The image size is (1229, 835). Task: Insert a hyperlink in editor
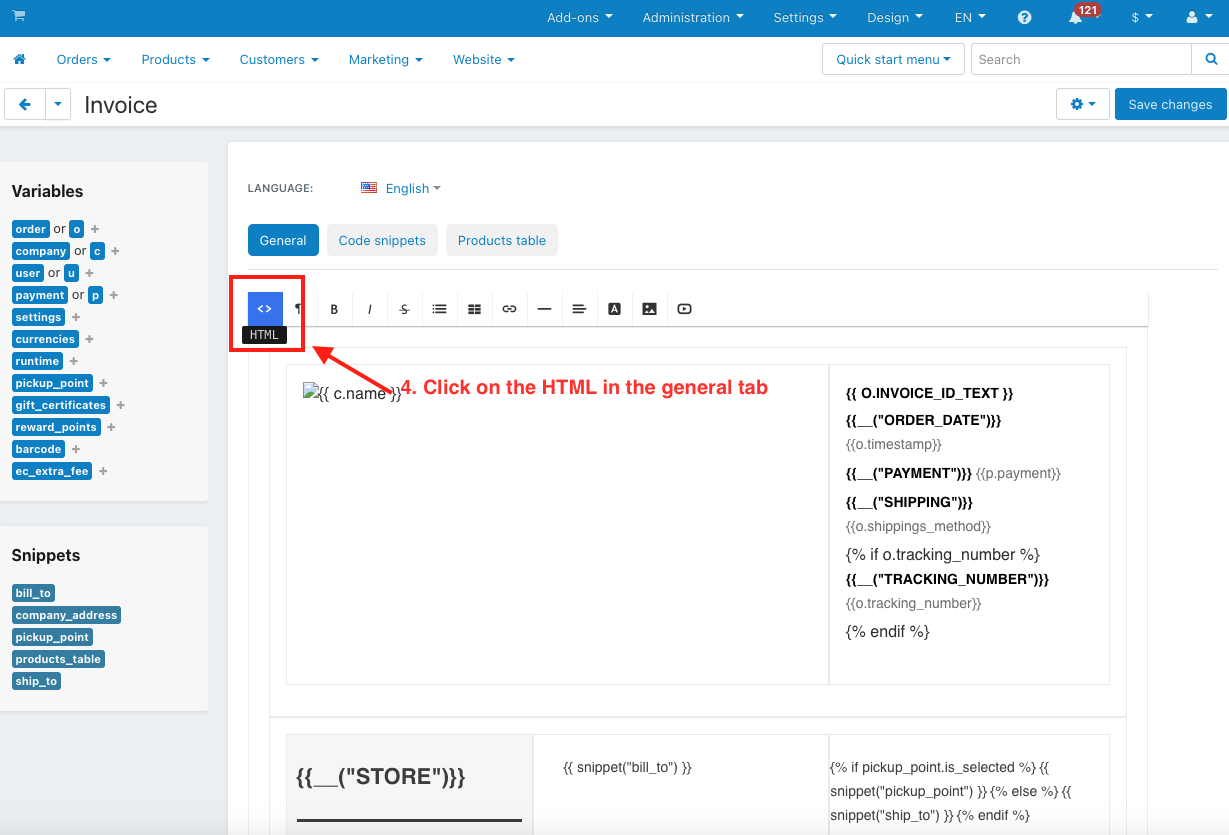click(509, 309)
